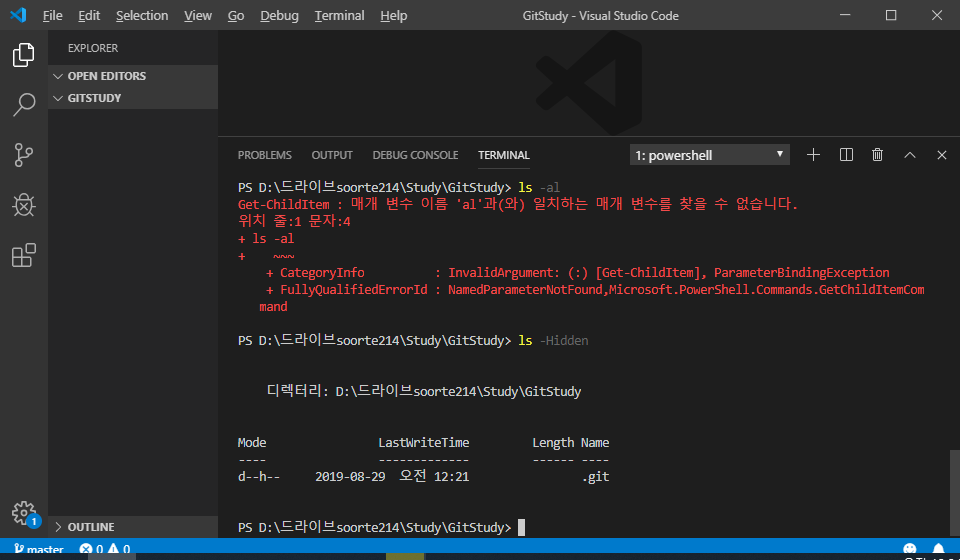This screenshot has width=960, height=560.
Task: Collapse the GITSTUDY folder section
Action: tap(133, 98)
